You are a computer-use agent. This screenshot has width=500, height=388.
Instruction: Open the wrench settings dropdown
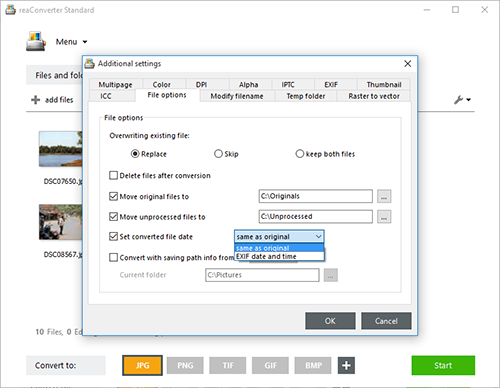(462, 100)
